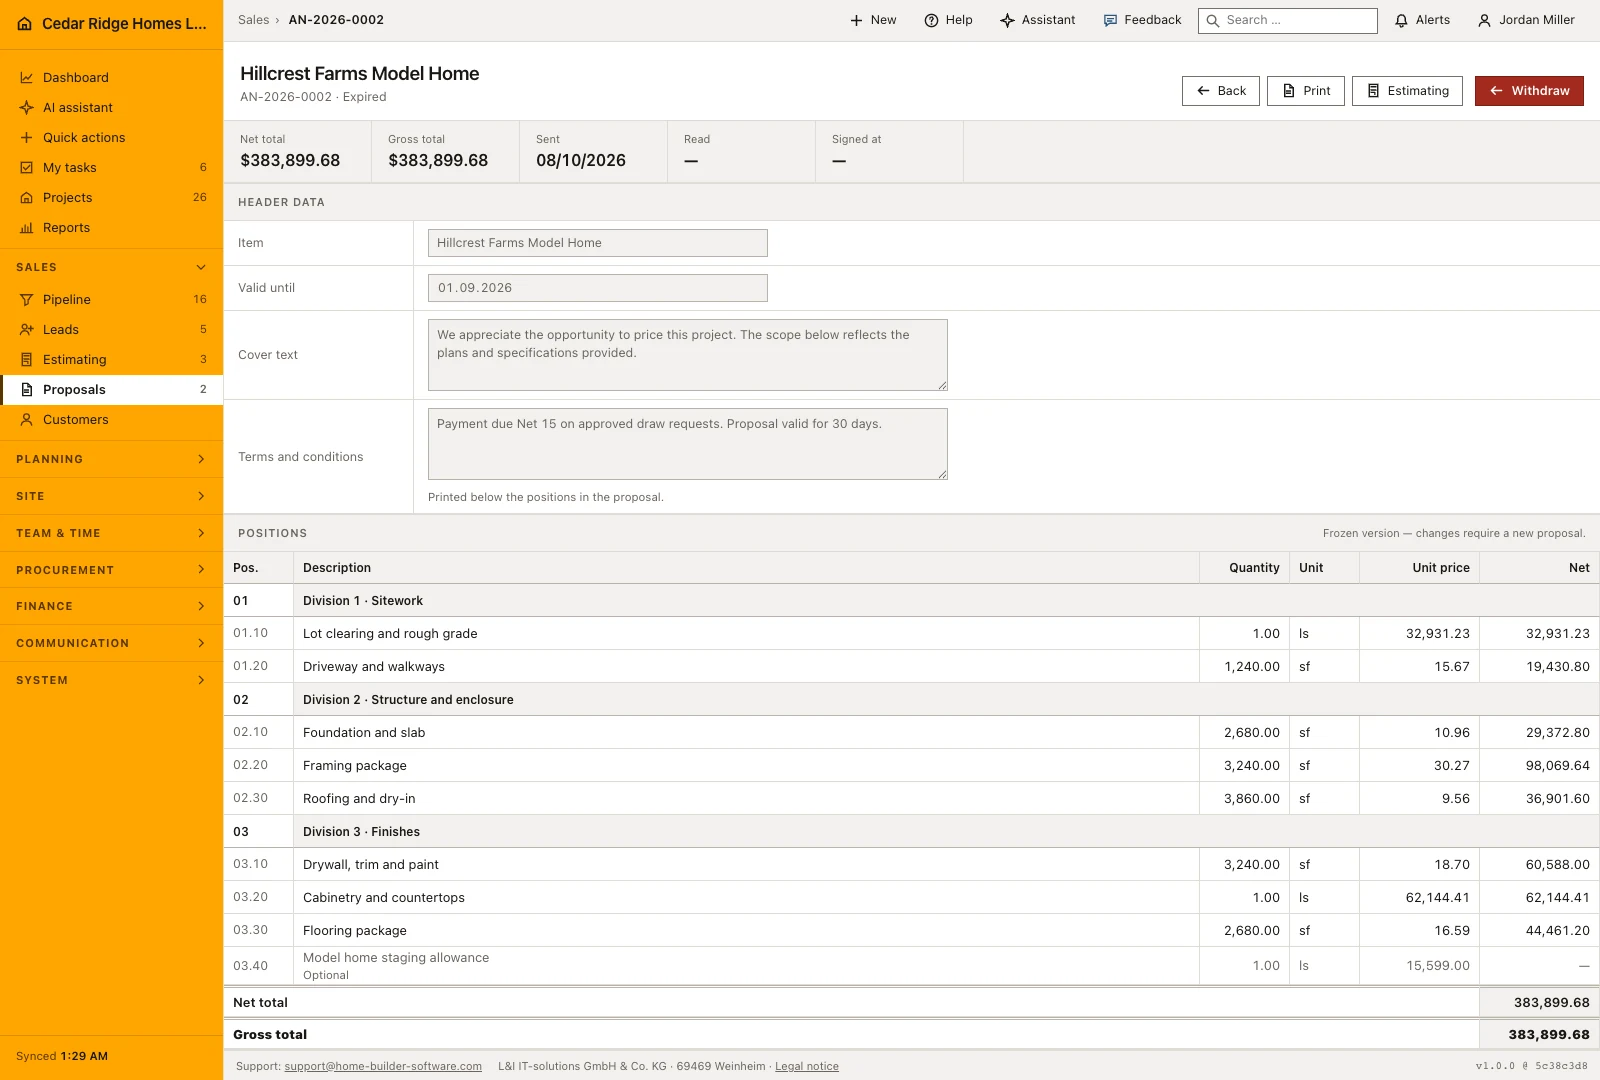Image resolution: width=1600 pixels, height=1080 pixels.
Task: Open the Proposals menu item
Action: 112,390
